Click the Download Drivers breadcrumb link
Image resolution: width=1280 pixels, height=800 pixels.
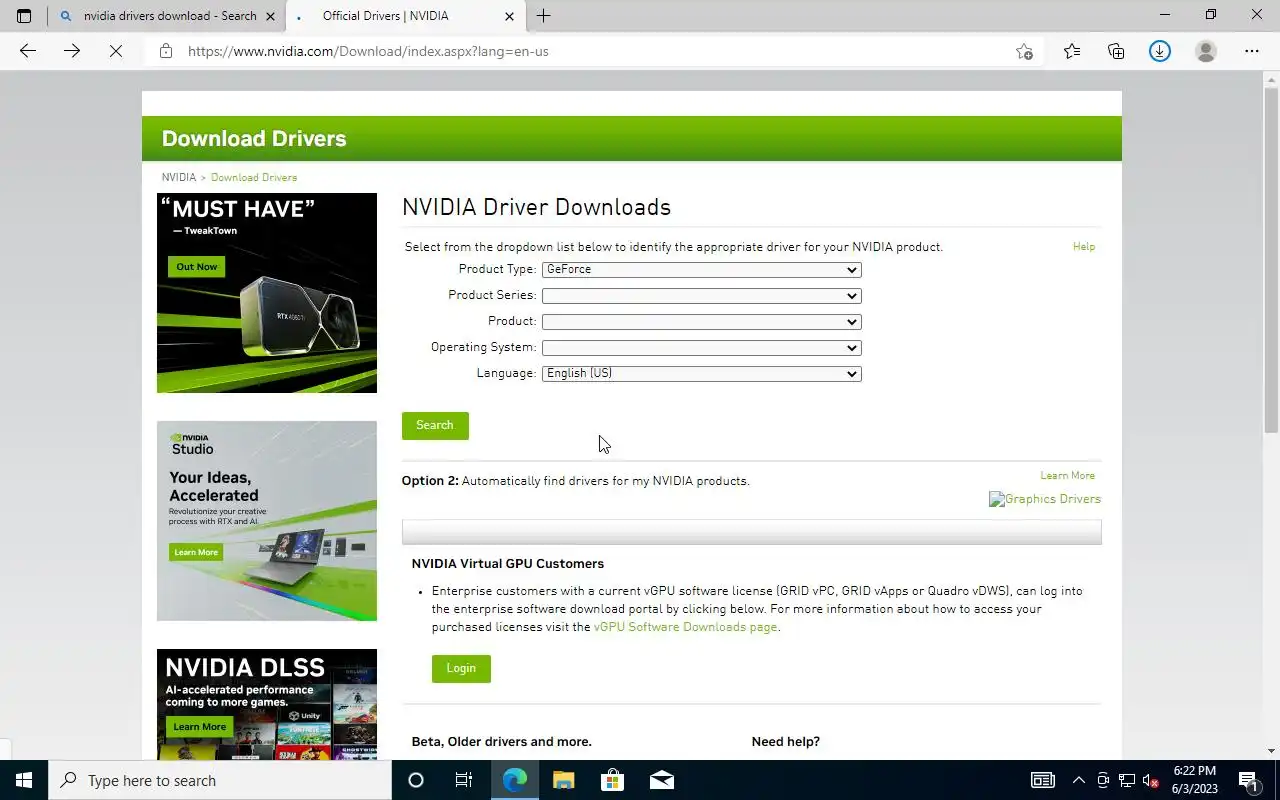pos(254,177)
